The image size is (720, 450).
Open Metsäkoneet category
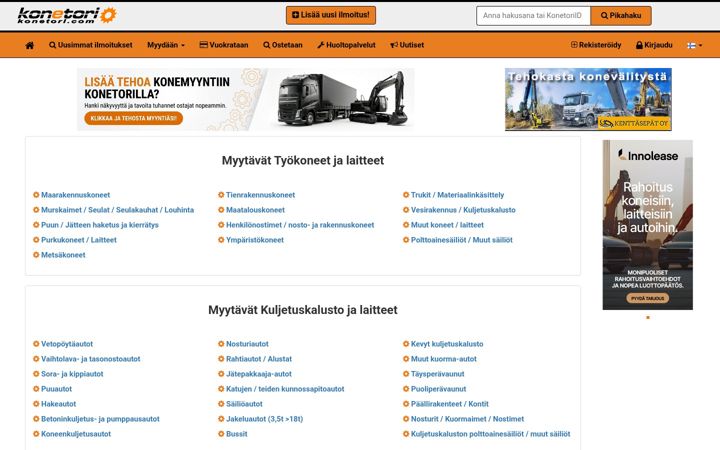coord(63,255)
